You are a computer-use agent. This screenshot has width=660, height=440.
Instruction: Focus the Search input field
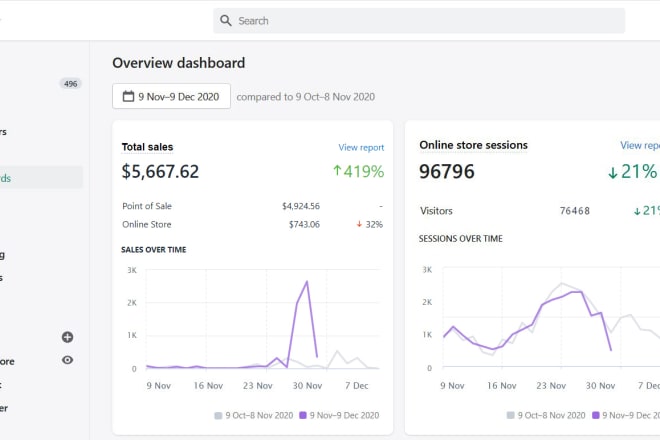coord(419,21)
